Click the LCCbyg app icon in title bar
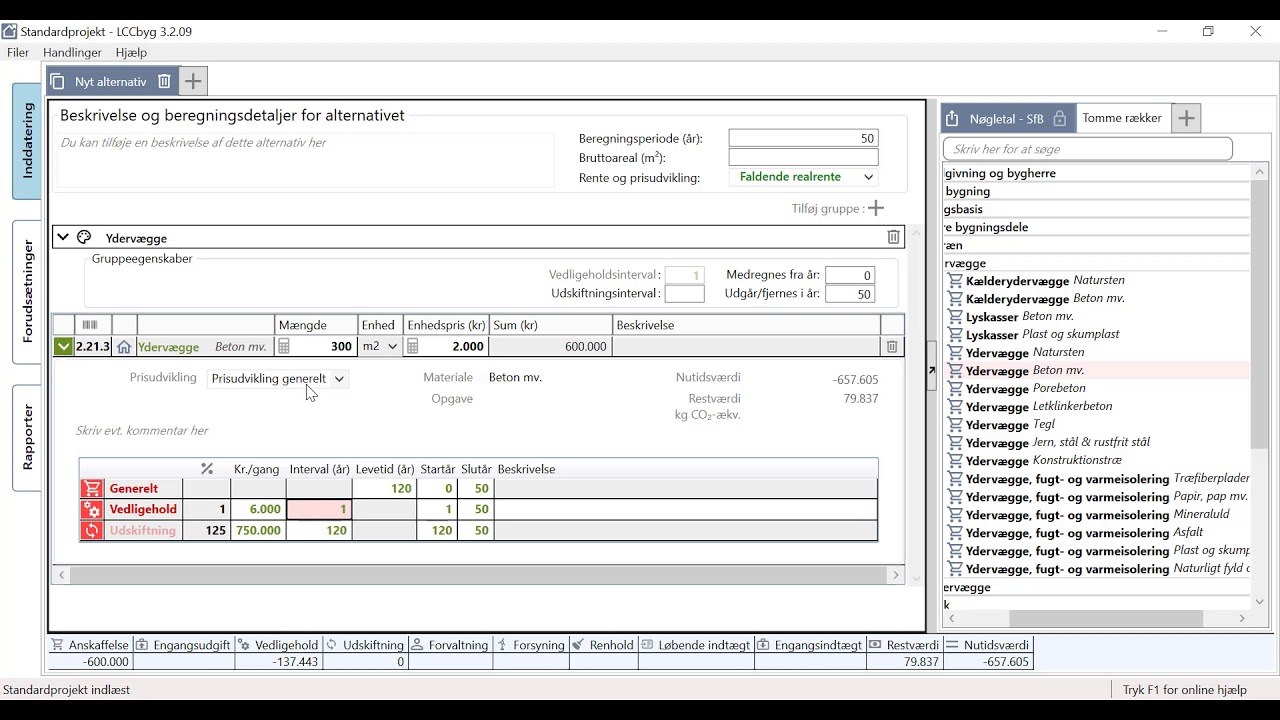This screenshot has height=720, width=1280. (9, 31)
